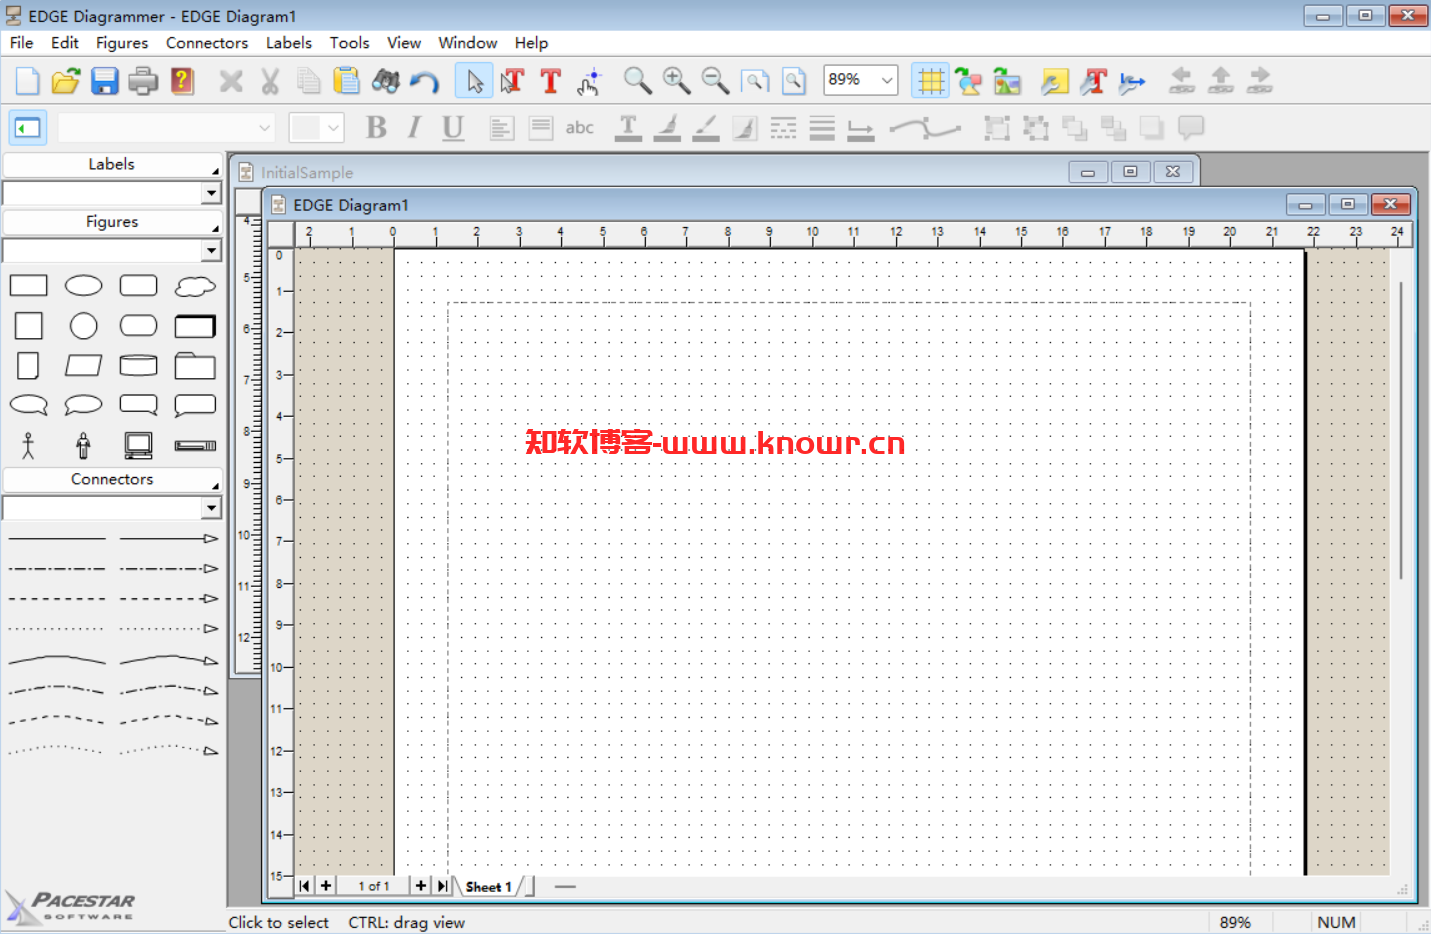
Task: Open the 89% zoom level dropdown
Action: [886, 80]
